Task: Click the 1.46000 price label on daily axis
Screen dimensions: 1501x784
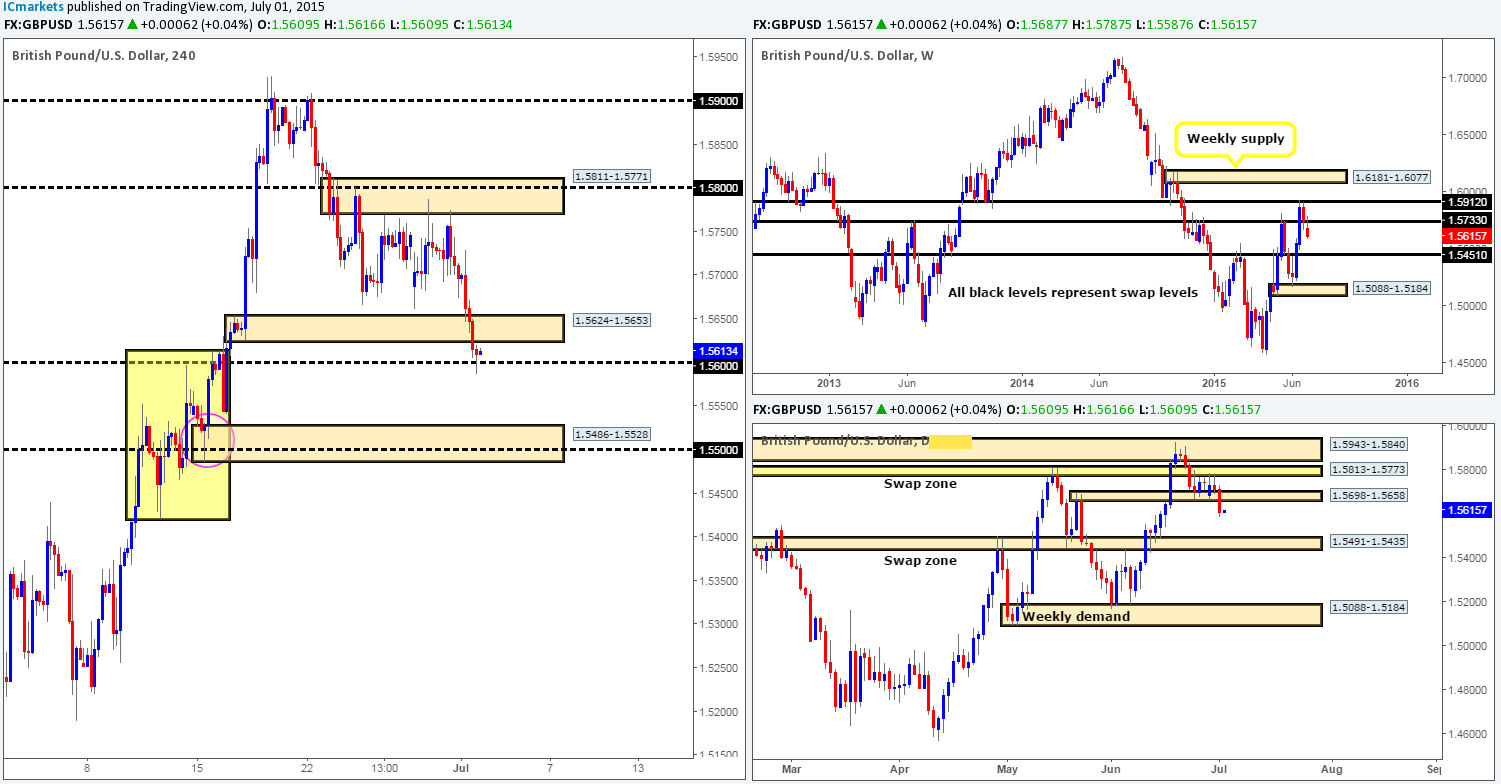Action: tap(1468, 734)
